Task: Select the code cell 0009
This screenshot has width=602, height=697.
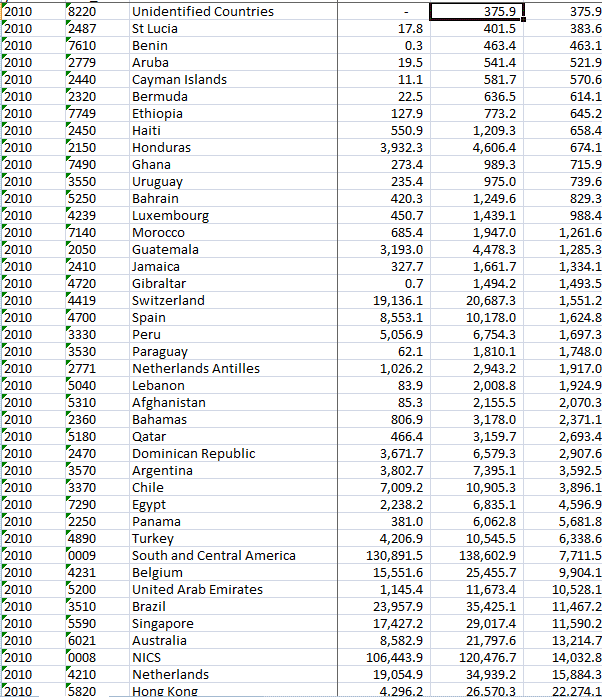Action: coord(81,556)
